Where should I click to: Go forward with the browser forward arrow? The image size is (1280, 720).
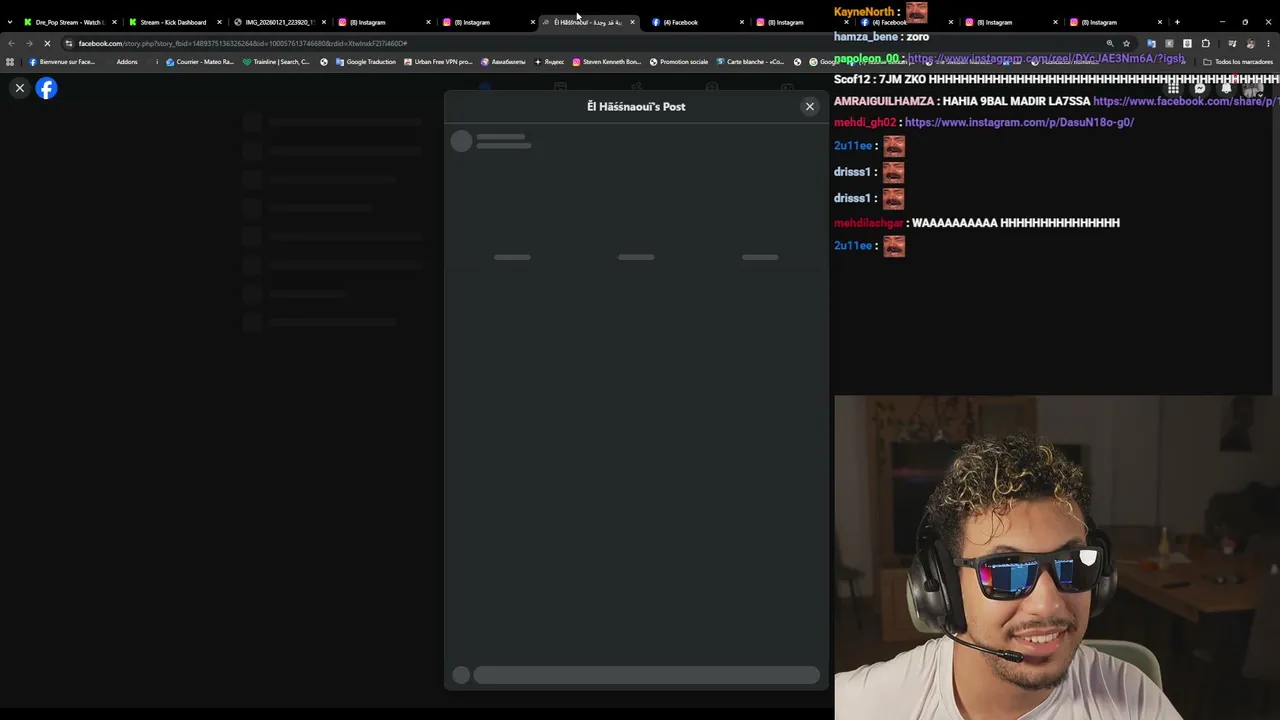29,43
